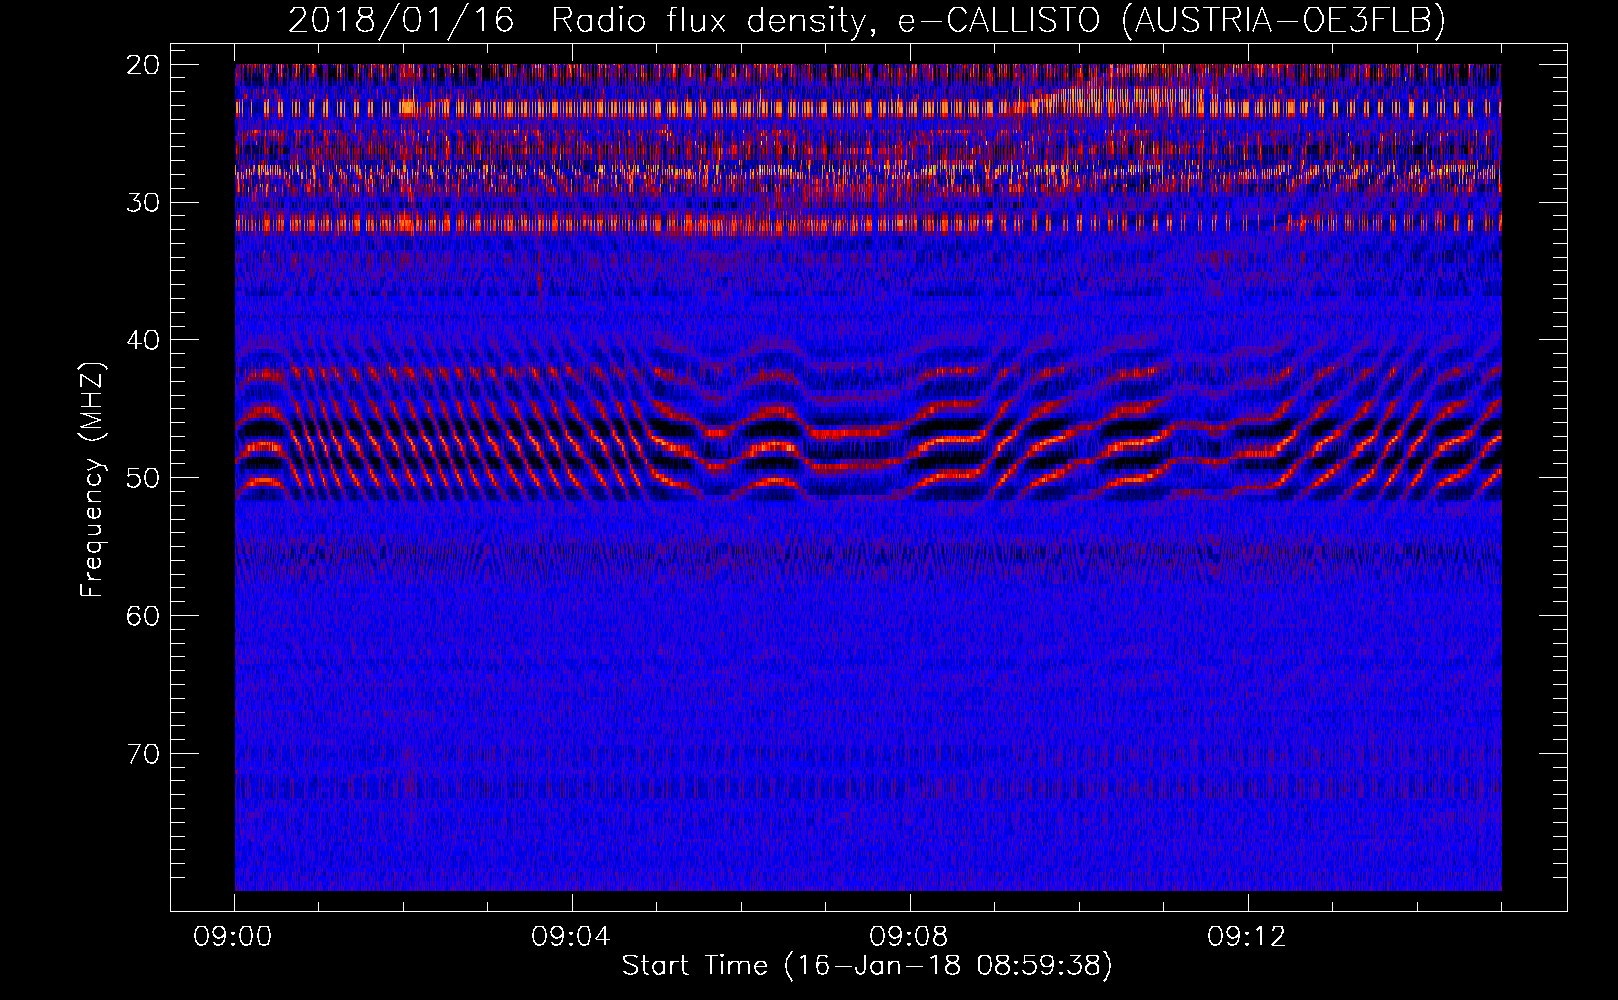The width and height of the screenshot is (1618, 1000).
Task: Click the '2018/01/16' date in title
Action: [x=401, y=20]
